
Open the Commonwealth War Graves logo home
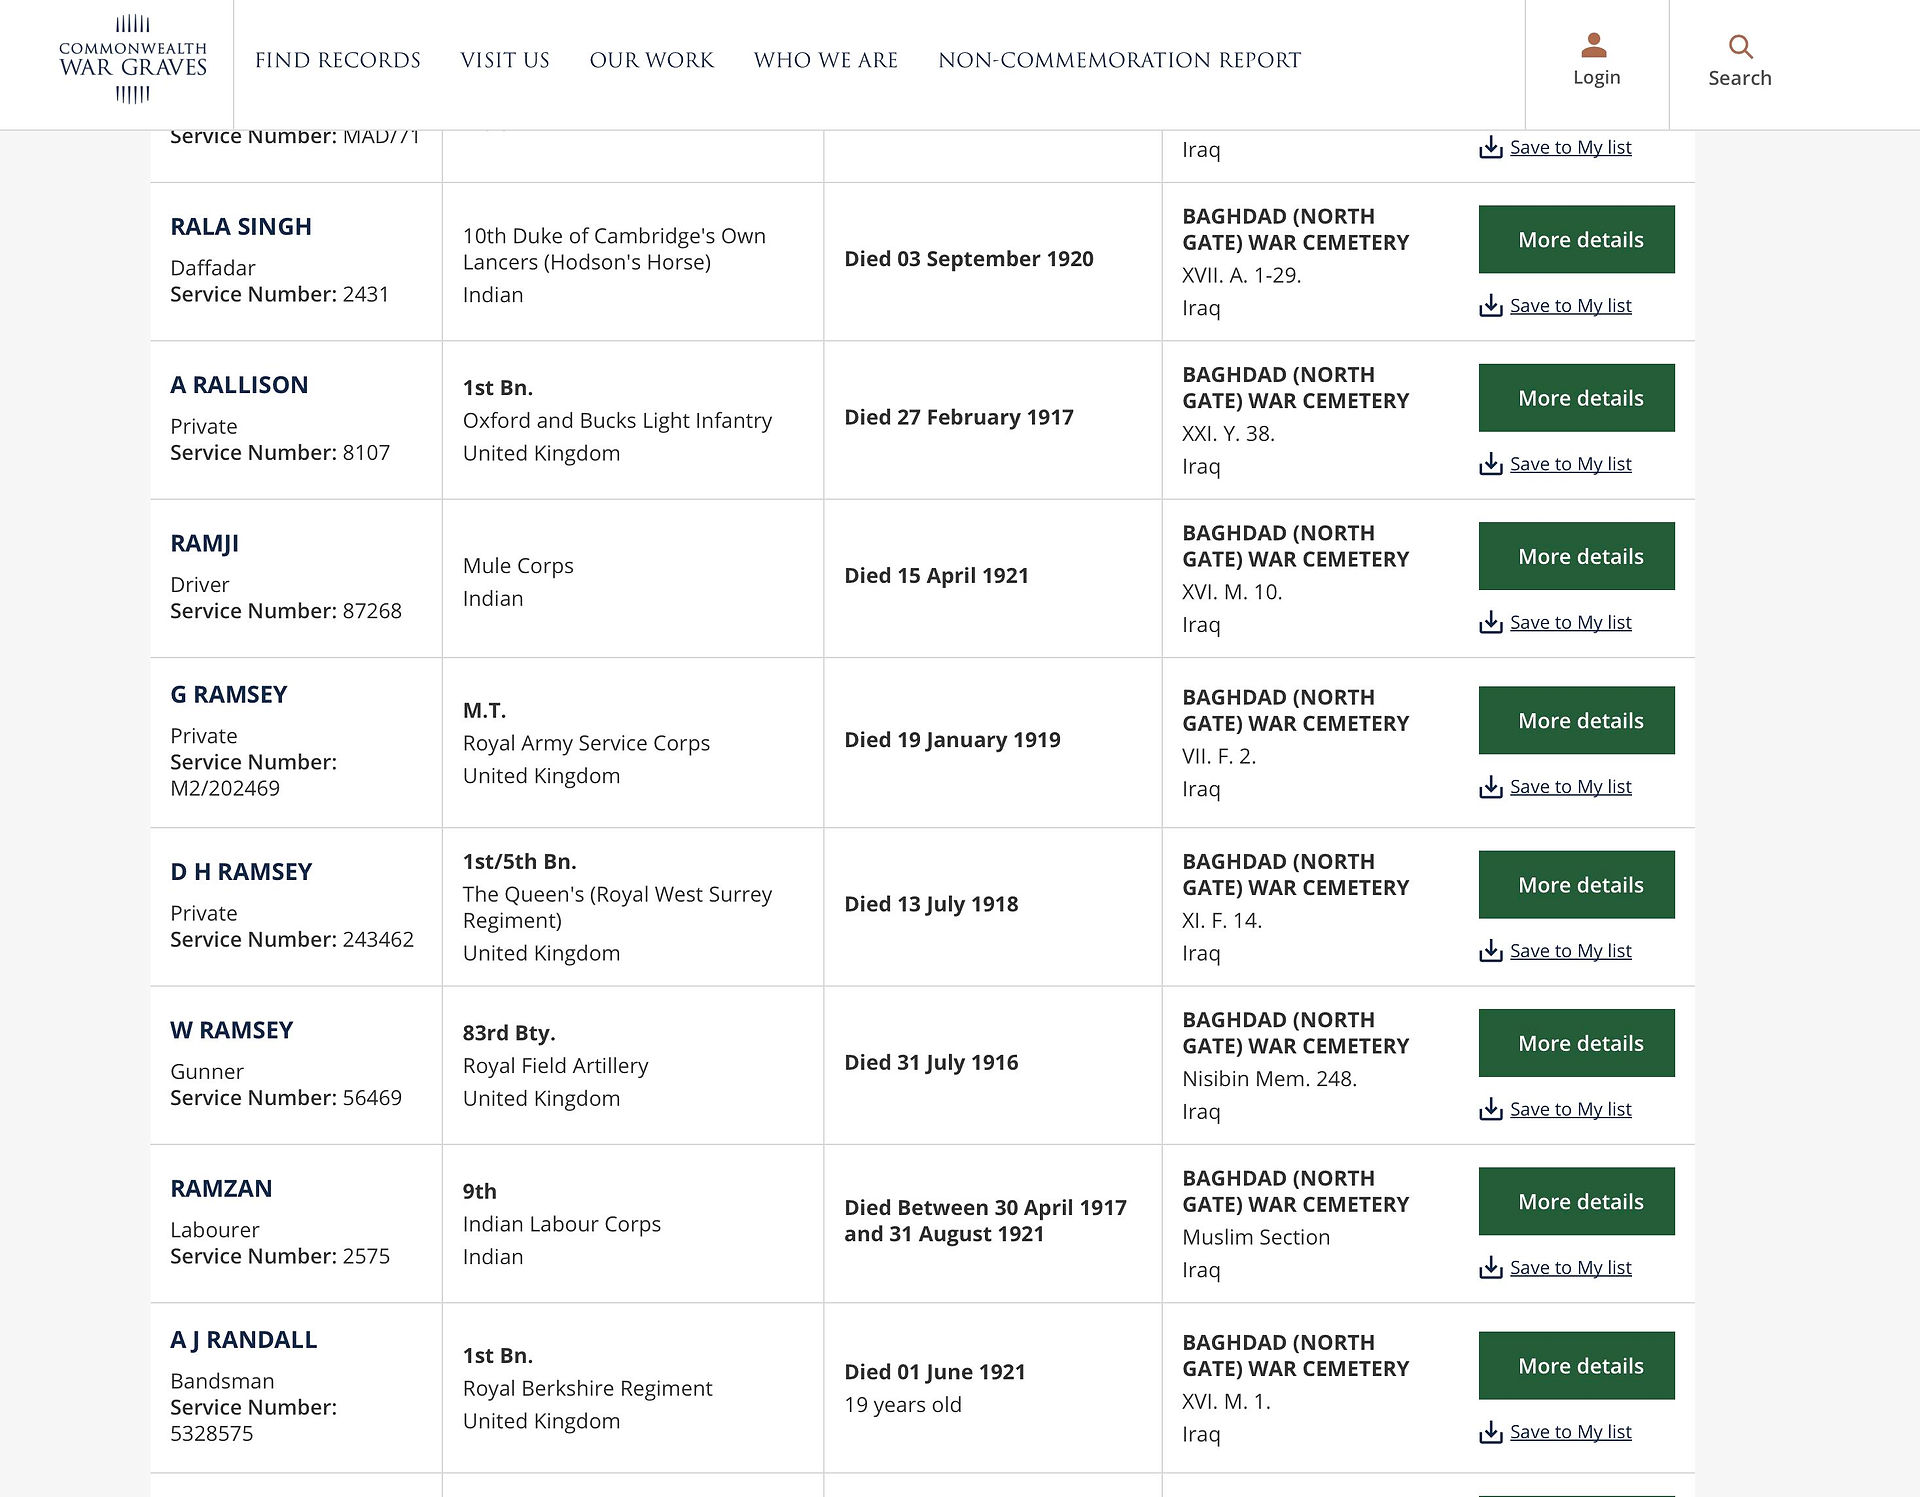133,59
